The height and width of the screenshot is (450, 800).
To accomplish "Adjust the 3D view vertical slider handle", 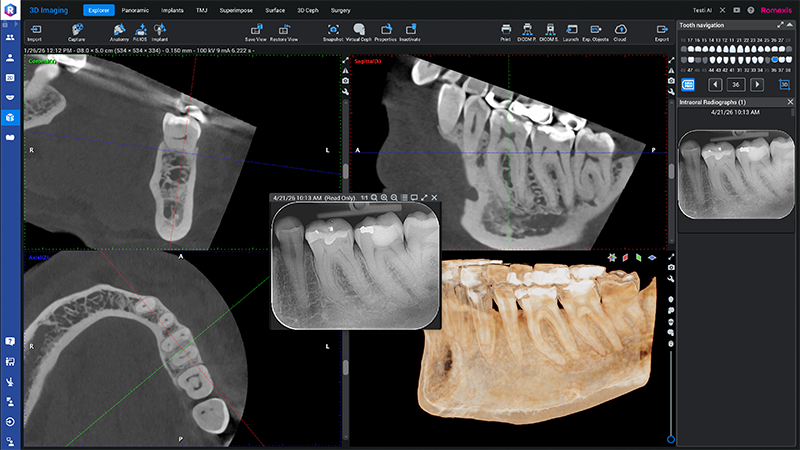I will (671, 439).
